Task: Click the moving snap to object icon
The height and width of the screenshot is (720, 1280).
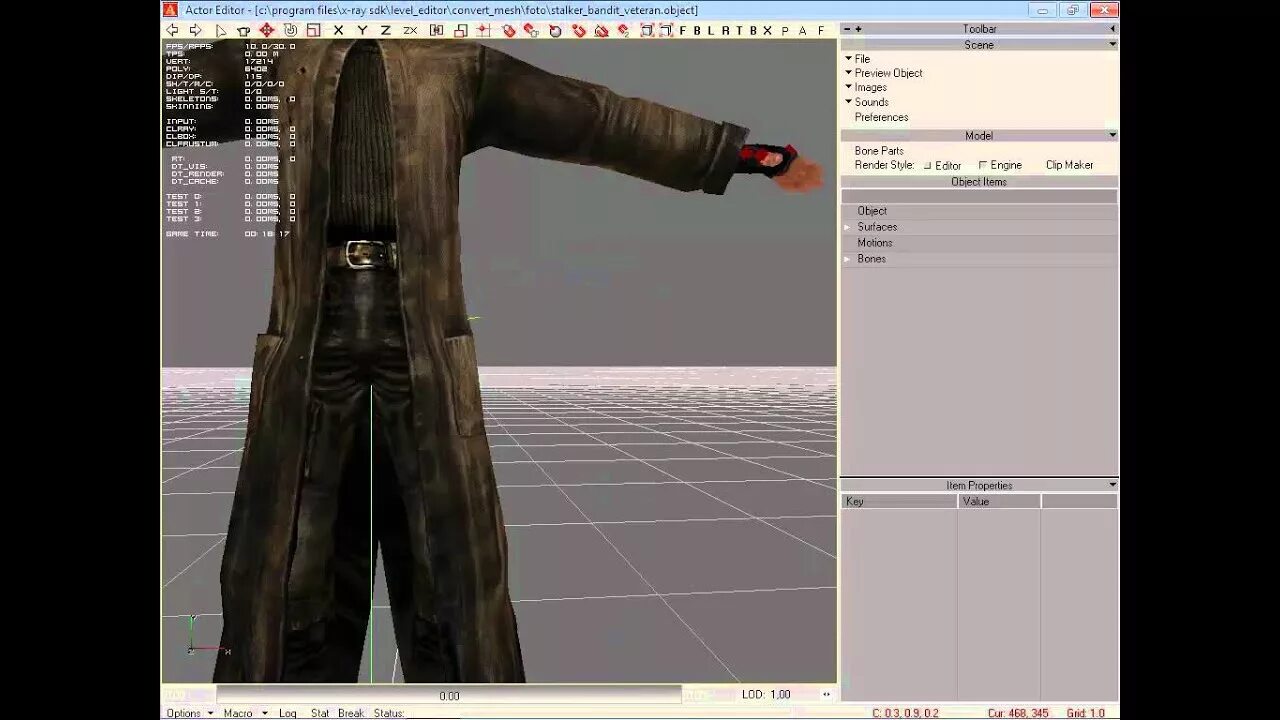Action: point(530,30)
